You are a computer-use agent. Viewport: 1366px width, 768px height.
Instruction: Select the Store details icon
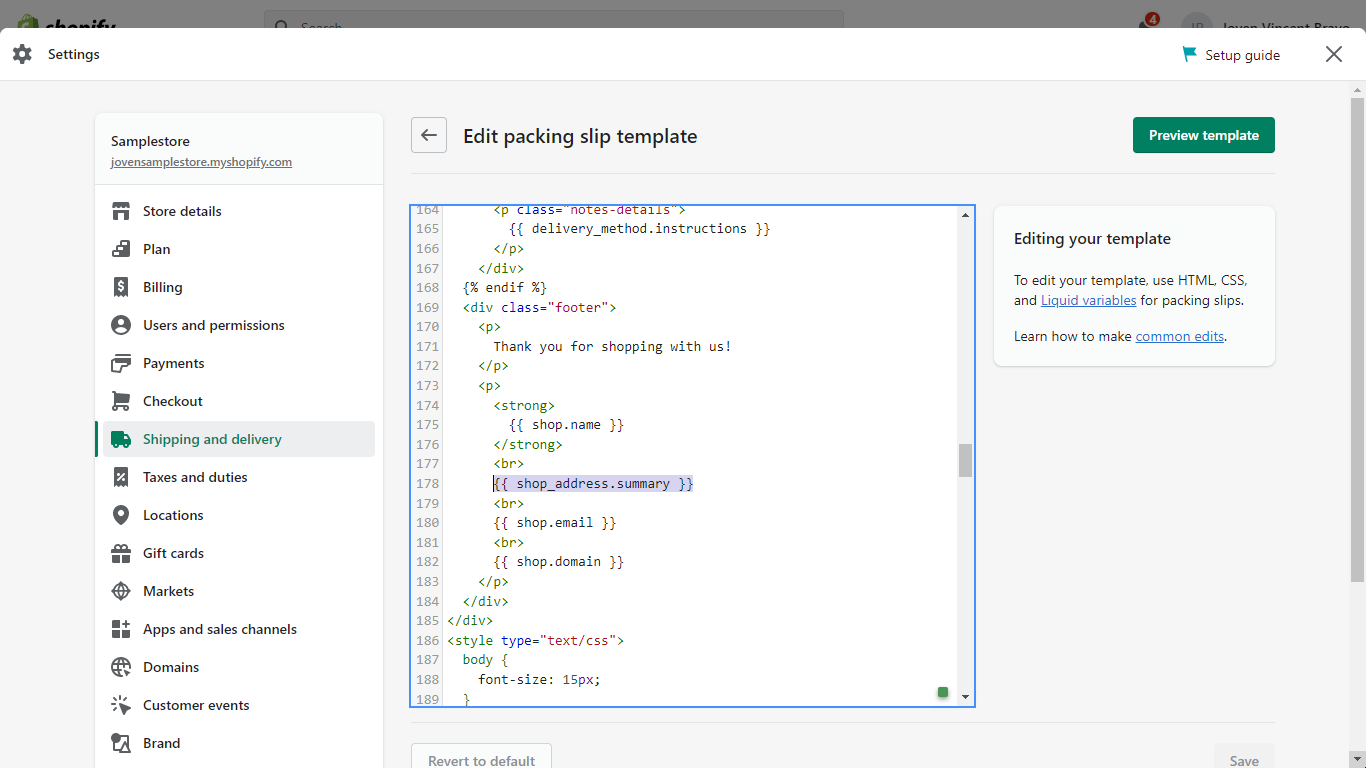point(121,211)
